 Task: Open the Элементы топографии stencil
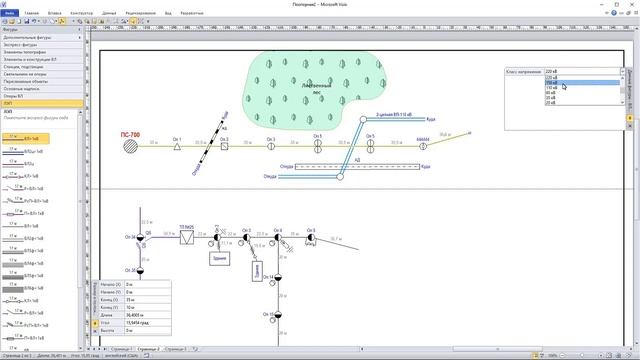pyautogui.click(x=41, y=52)
